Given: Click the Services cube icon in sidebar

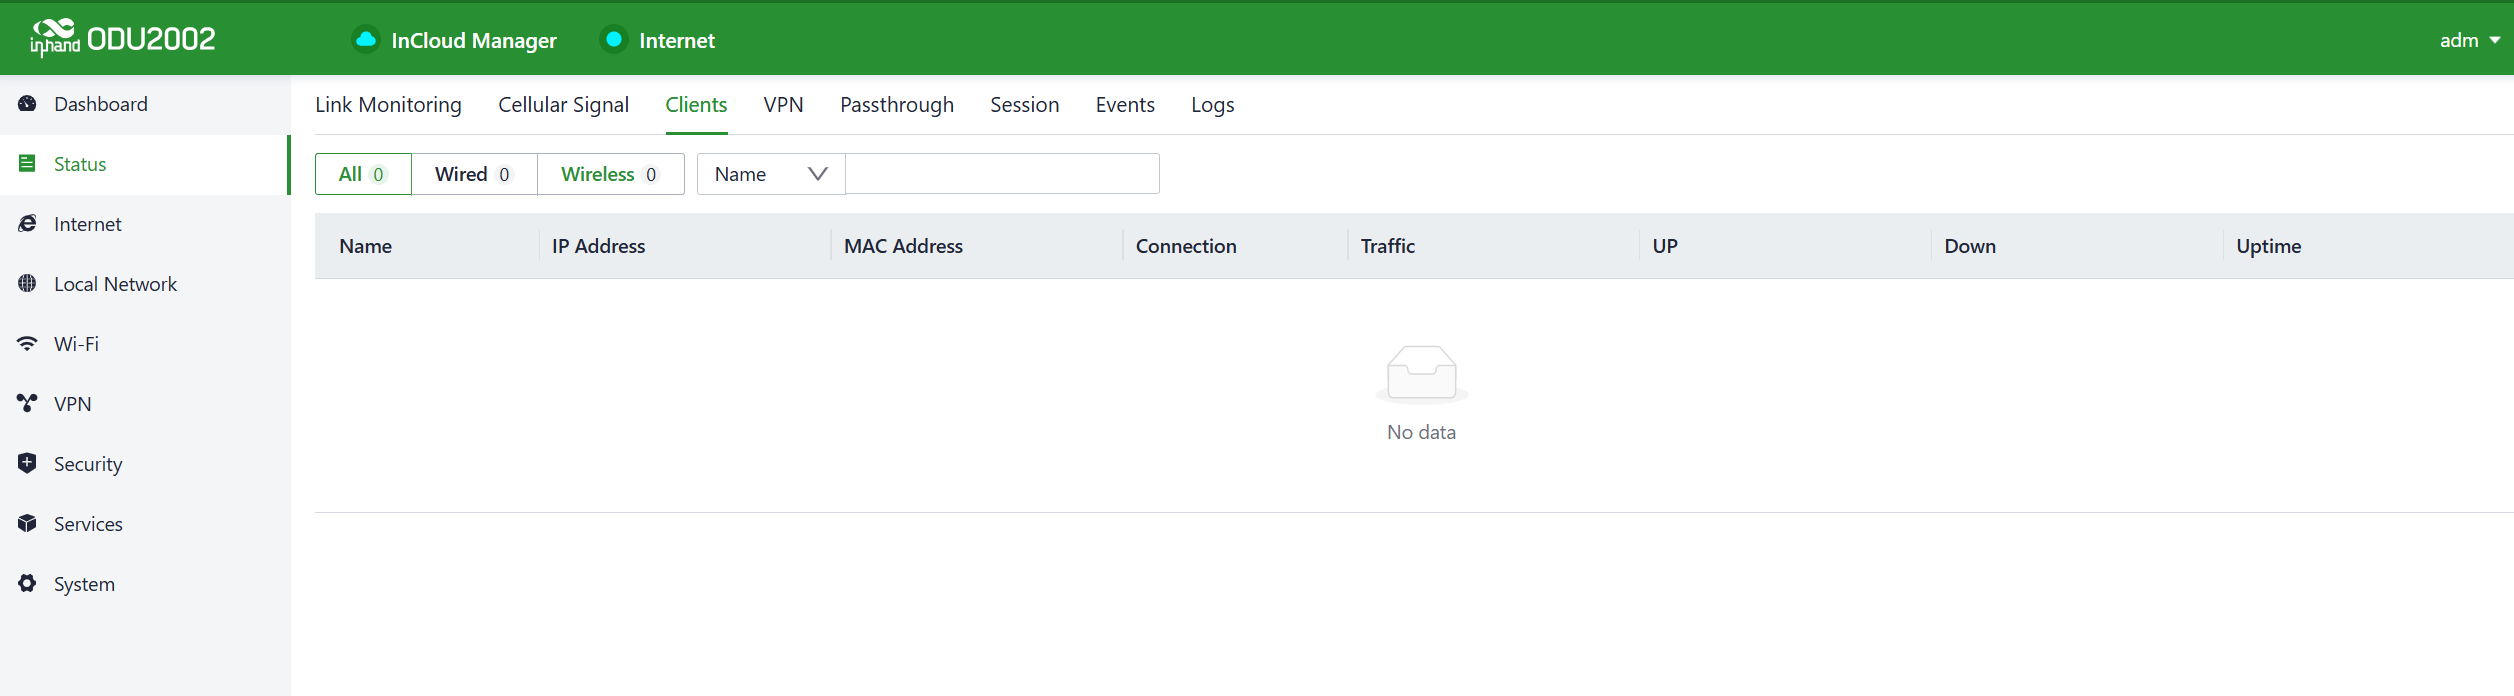Looking at the screenshot, I should 27,524.
